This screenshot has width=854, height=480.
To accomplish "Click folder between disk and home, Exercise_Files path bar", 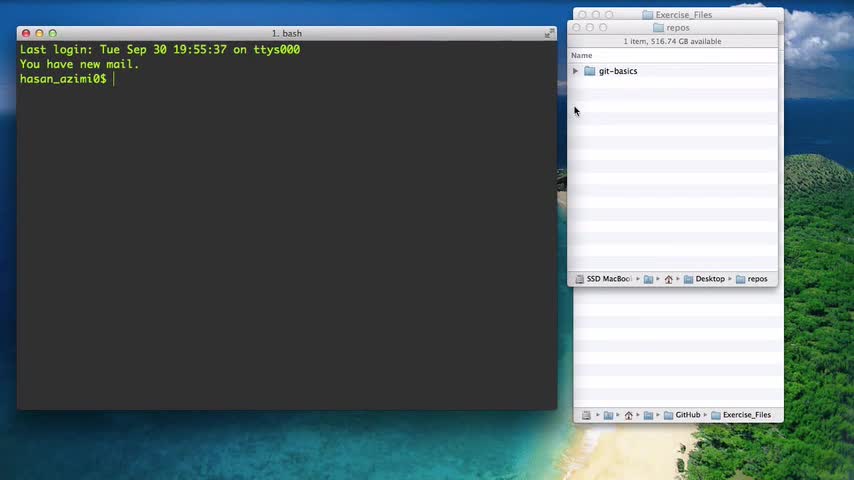I will [608, 415].
